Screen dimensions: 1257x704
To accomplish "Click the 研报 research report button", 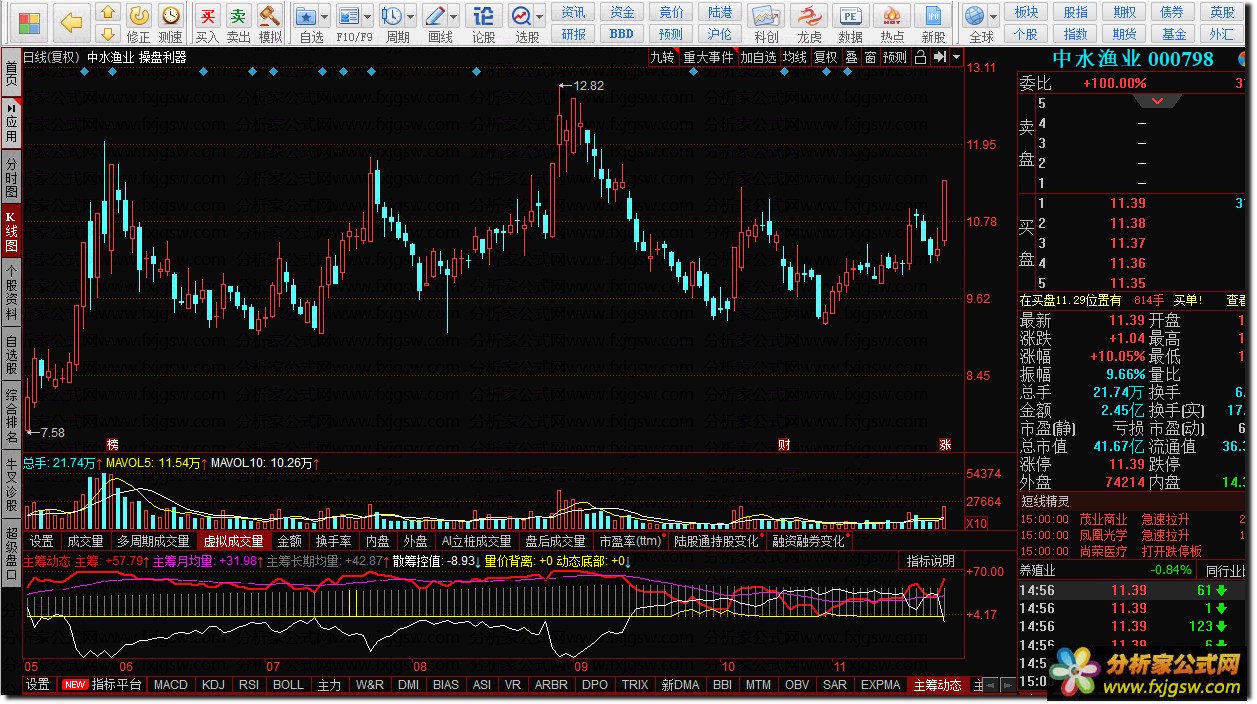I will [573, 34].
